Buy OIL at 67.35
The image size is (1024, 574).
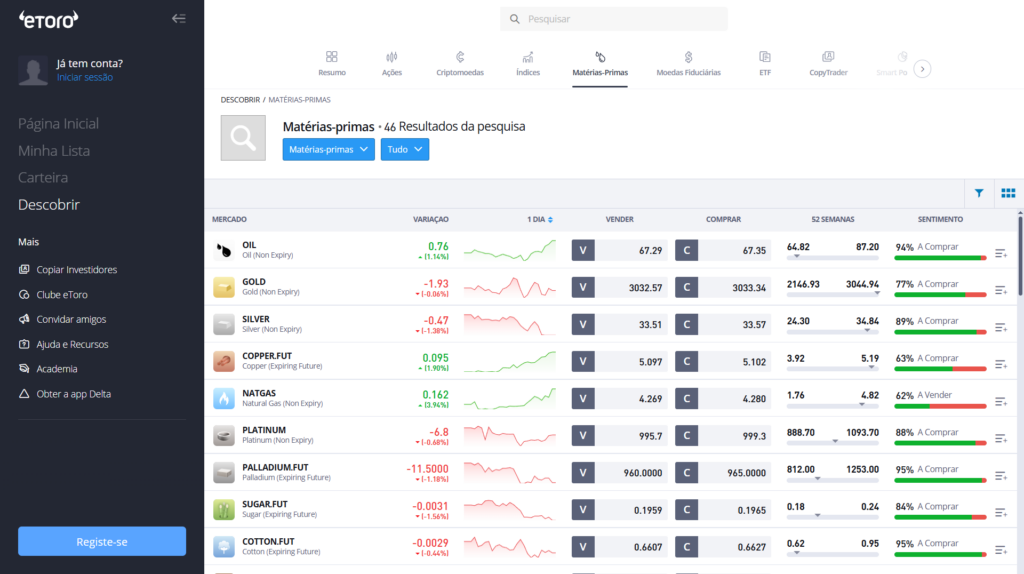click(x=723, y=250)
